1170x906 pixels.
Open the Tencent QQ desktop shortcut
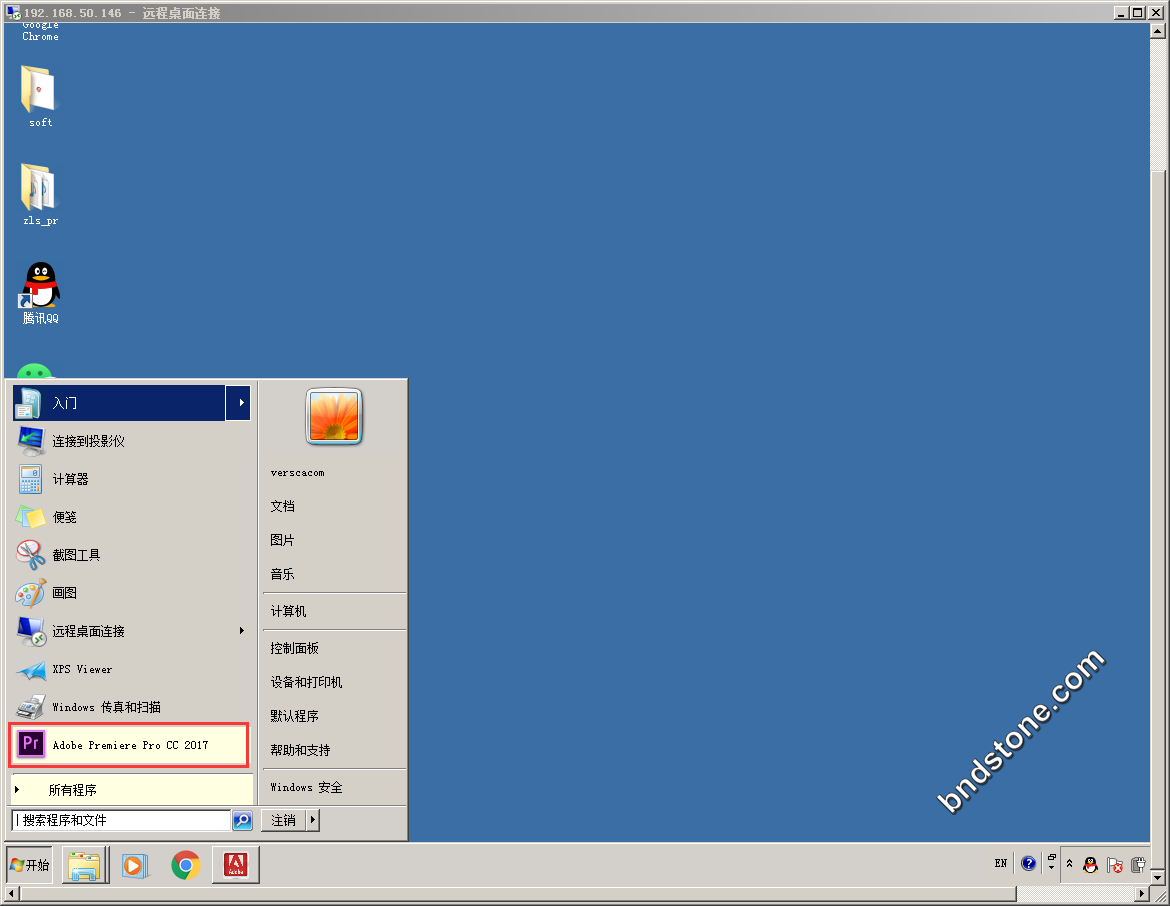click(41, 291)
